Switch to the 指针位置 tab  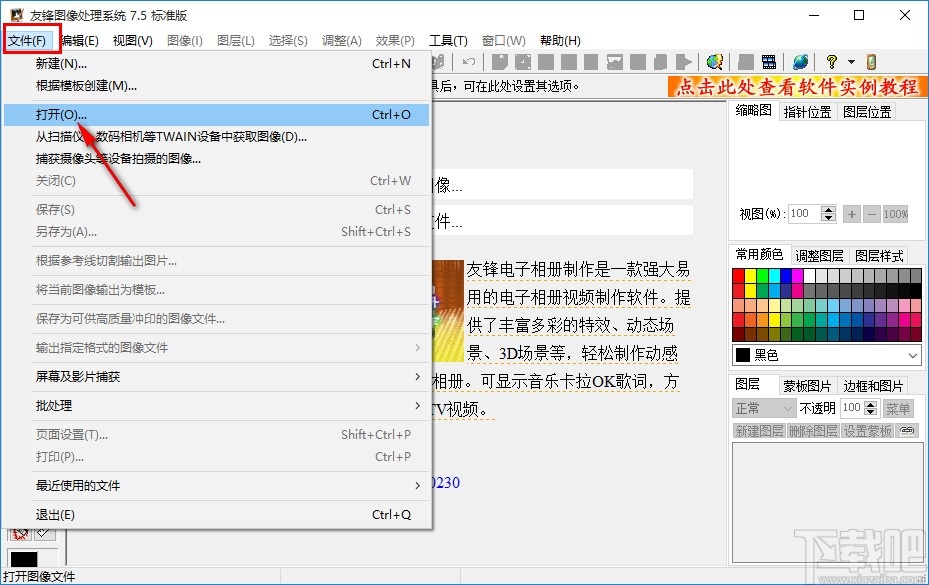pyautogui.click(x=807, y=110)
